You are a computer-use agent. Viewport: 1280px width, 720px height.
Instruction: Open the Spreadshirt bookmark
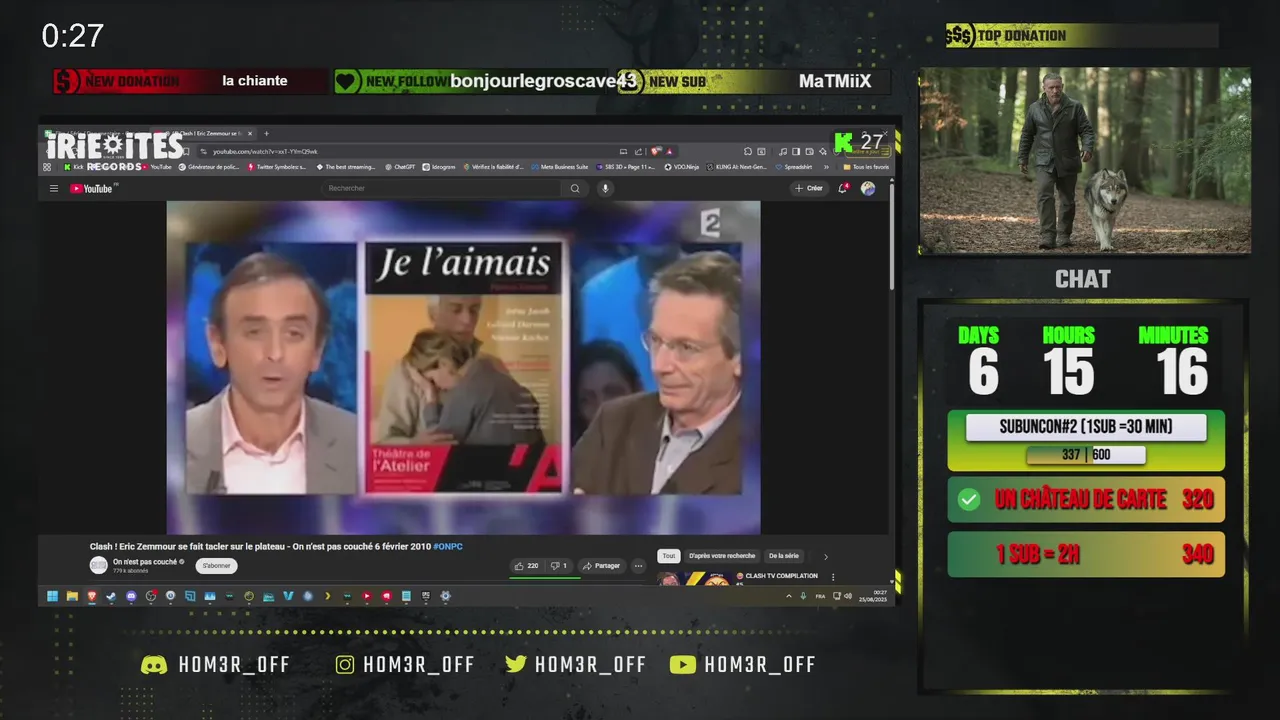[x=793, y=167]
